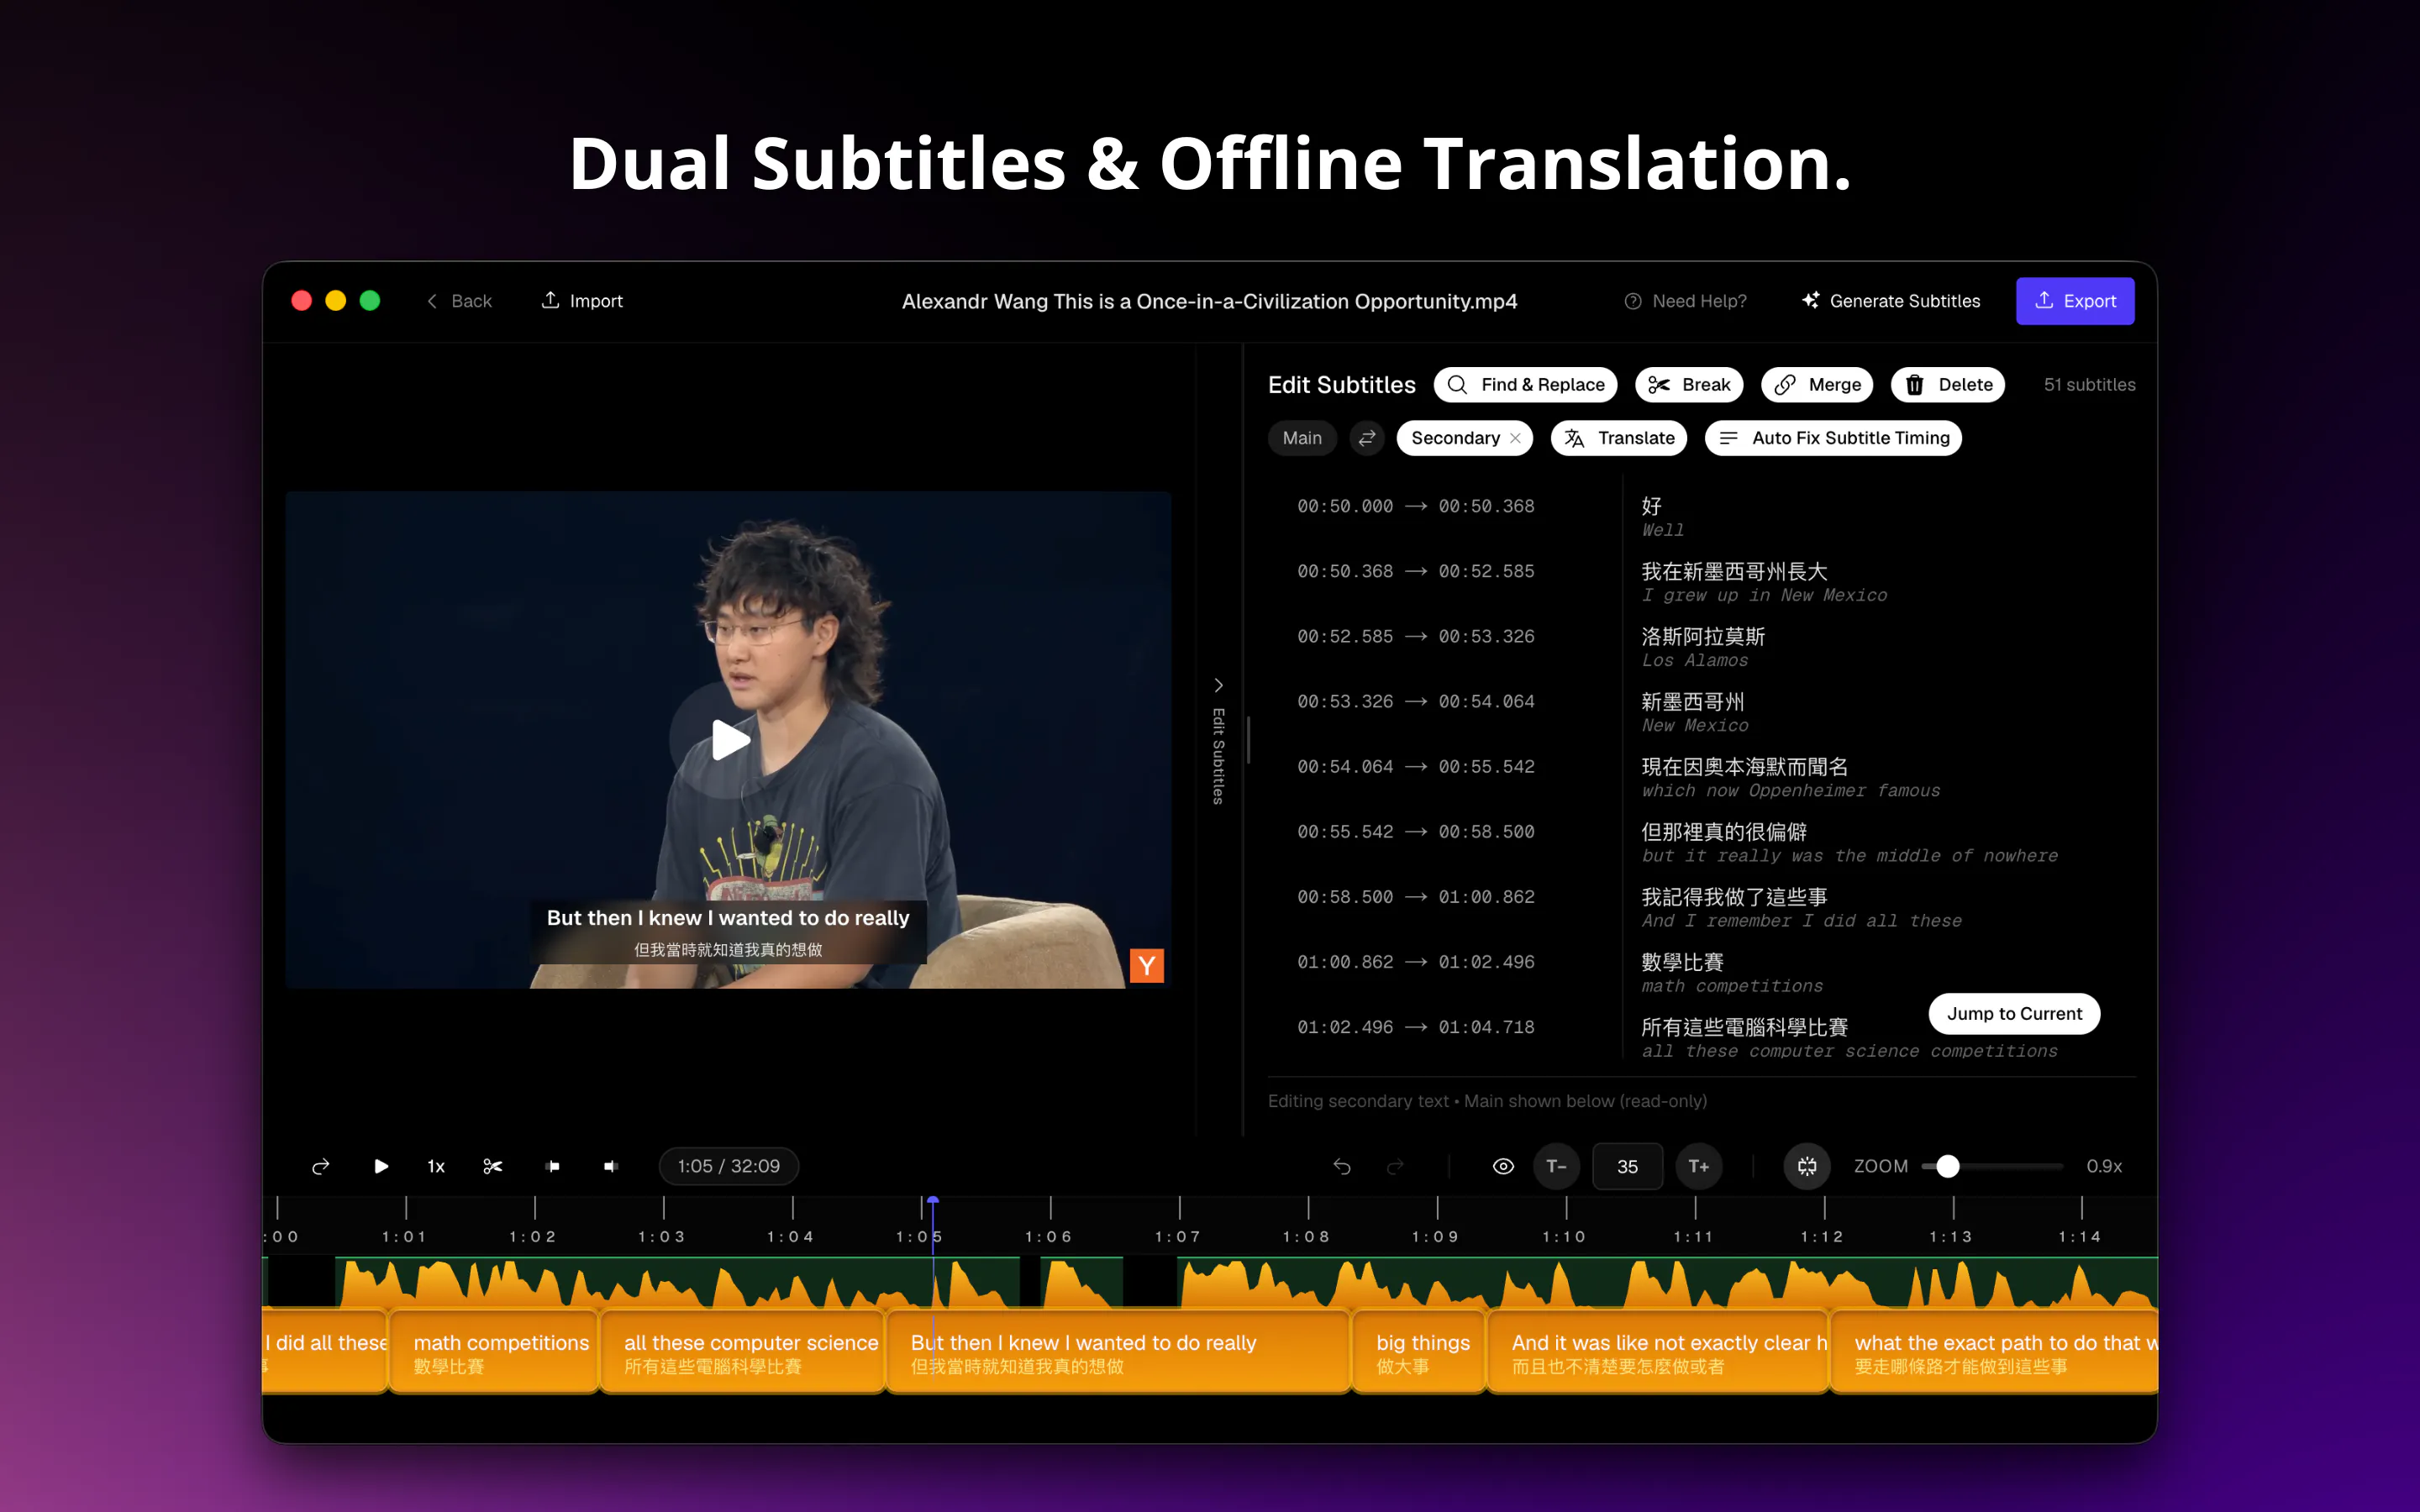Click the scrollbar handle left of the subtitle list

[1248, 740]
